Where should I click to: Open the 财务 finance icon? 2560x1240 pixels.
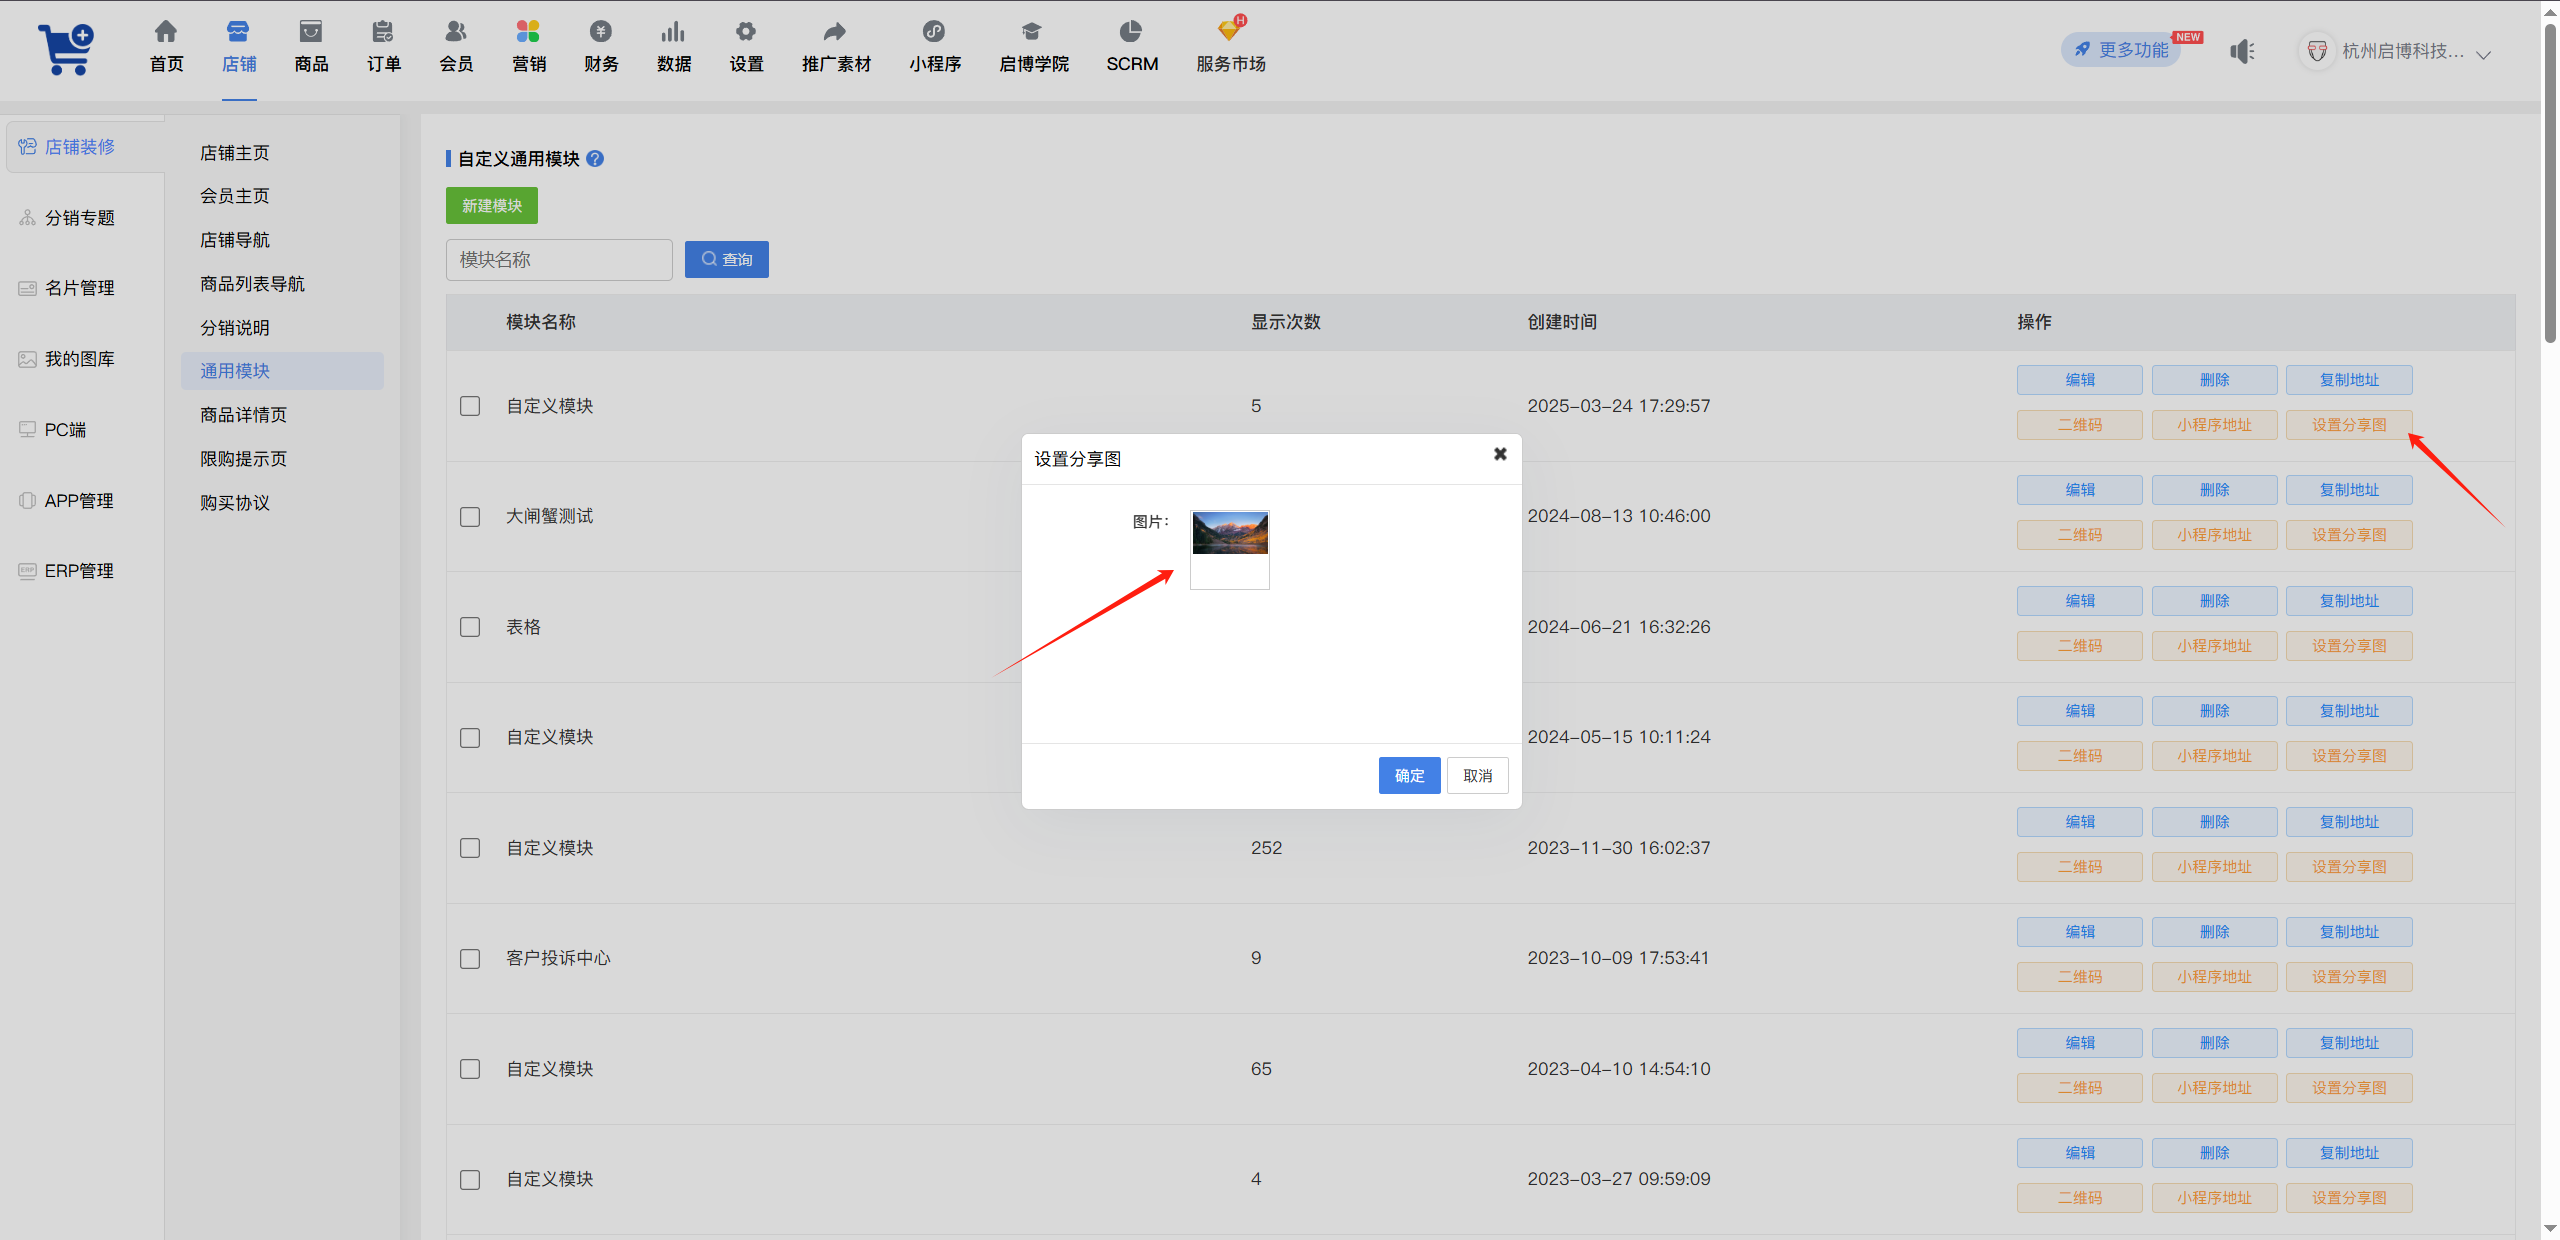[x=601, y=32]
